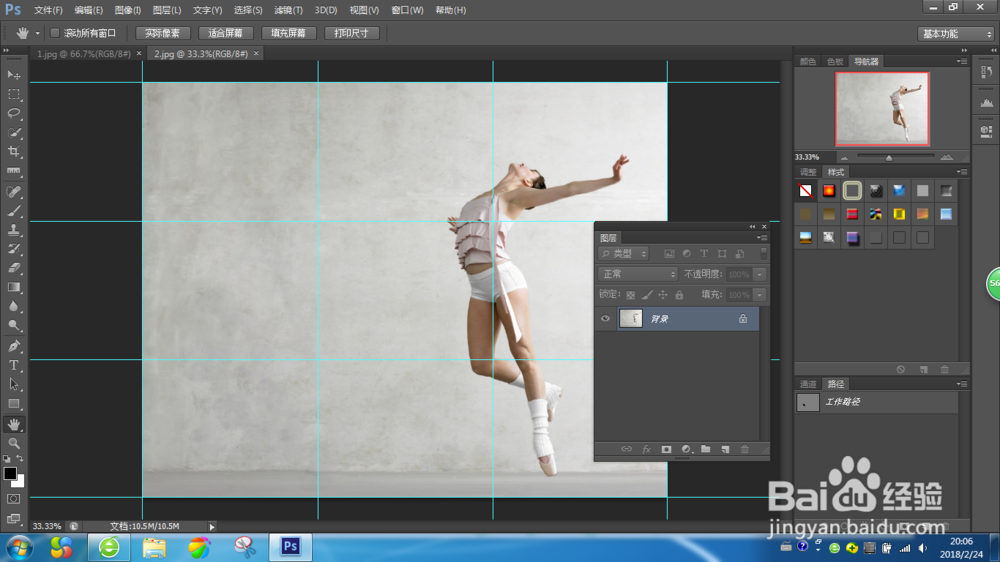The image size is (1000, 562).
Task: Select the Move tool
Action: [14, 75]
